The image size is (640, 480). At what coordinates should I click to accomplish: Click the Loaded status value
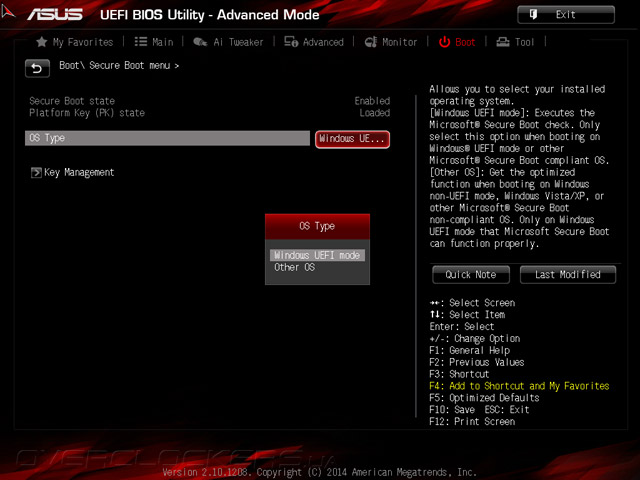pyautogui.click(x=375, y=113)
